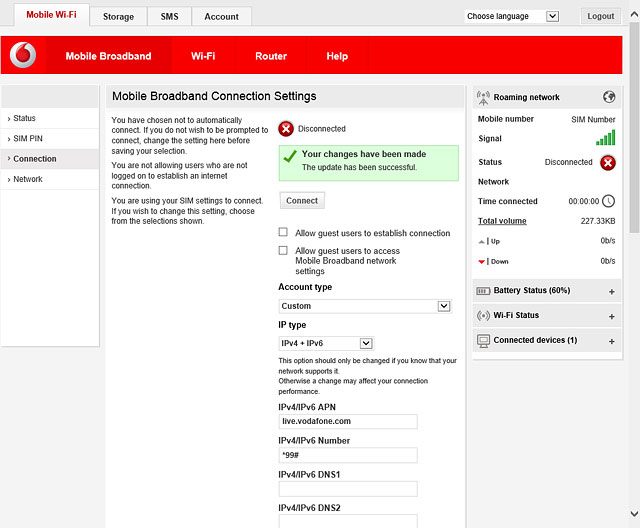Open the Account tab

222,17
